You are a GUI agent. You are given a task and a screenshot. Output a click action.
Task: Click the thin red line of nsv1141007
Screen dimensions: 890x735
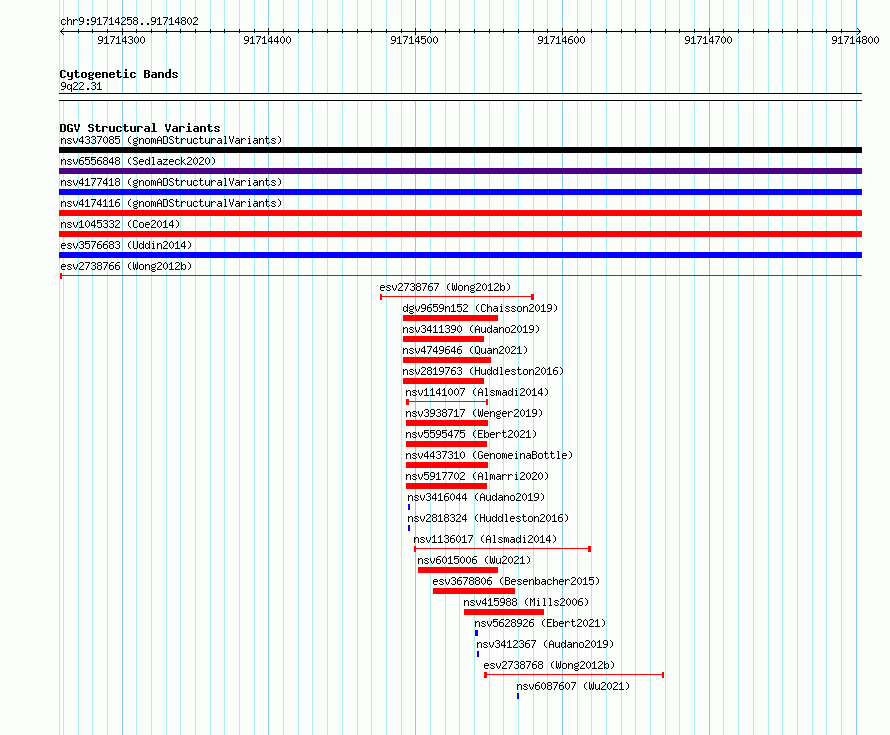coord(447,402)
